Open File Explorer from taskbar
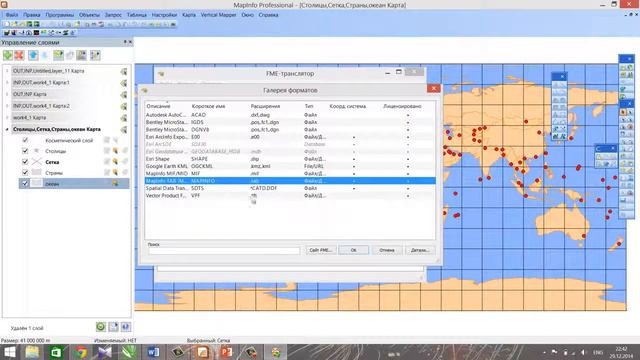 [x=32, y=352]
